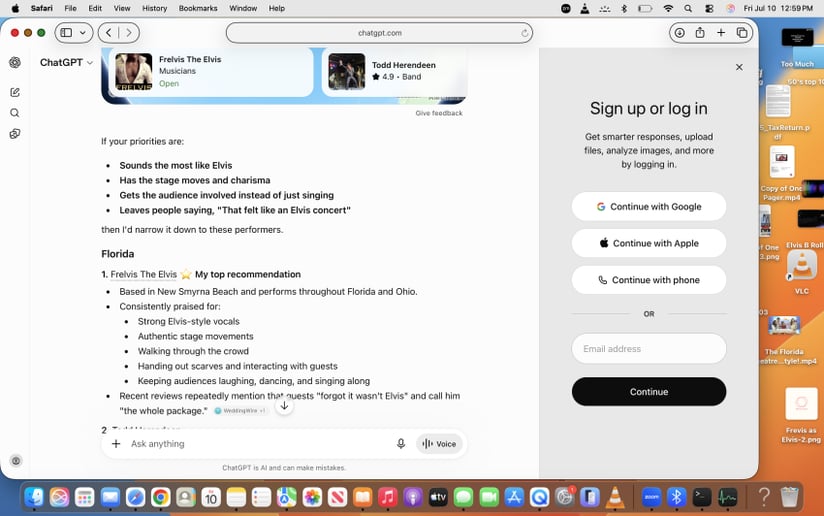The width and height of the screenshot is (824, 516).
Task: Open the search chats magnifier icon
Action: pyautogui.click(x=15, y=113)
